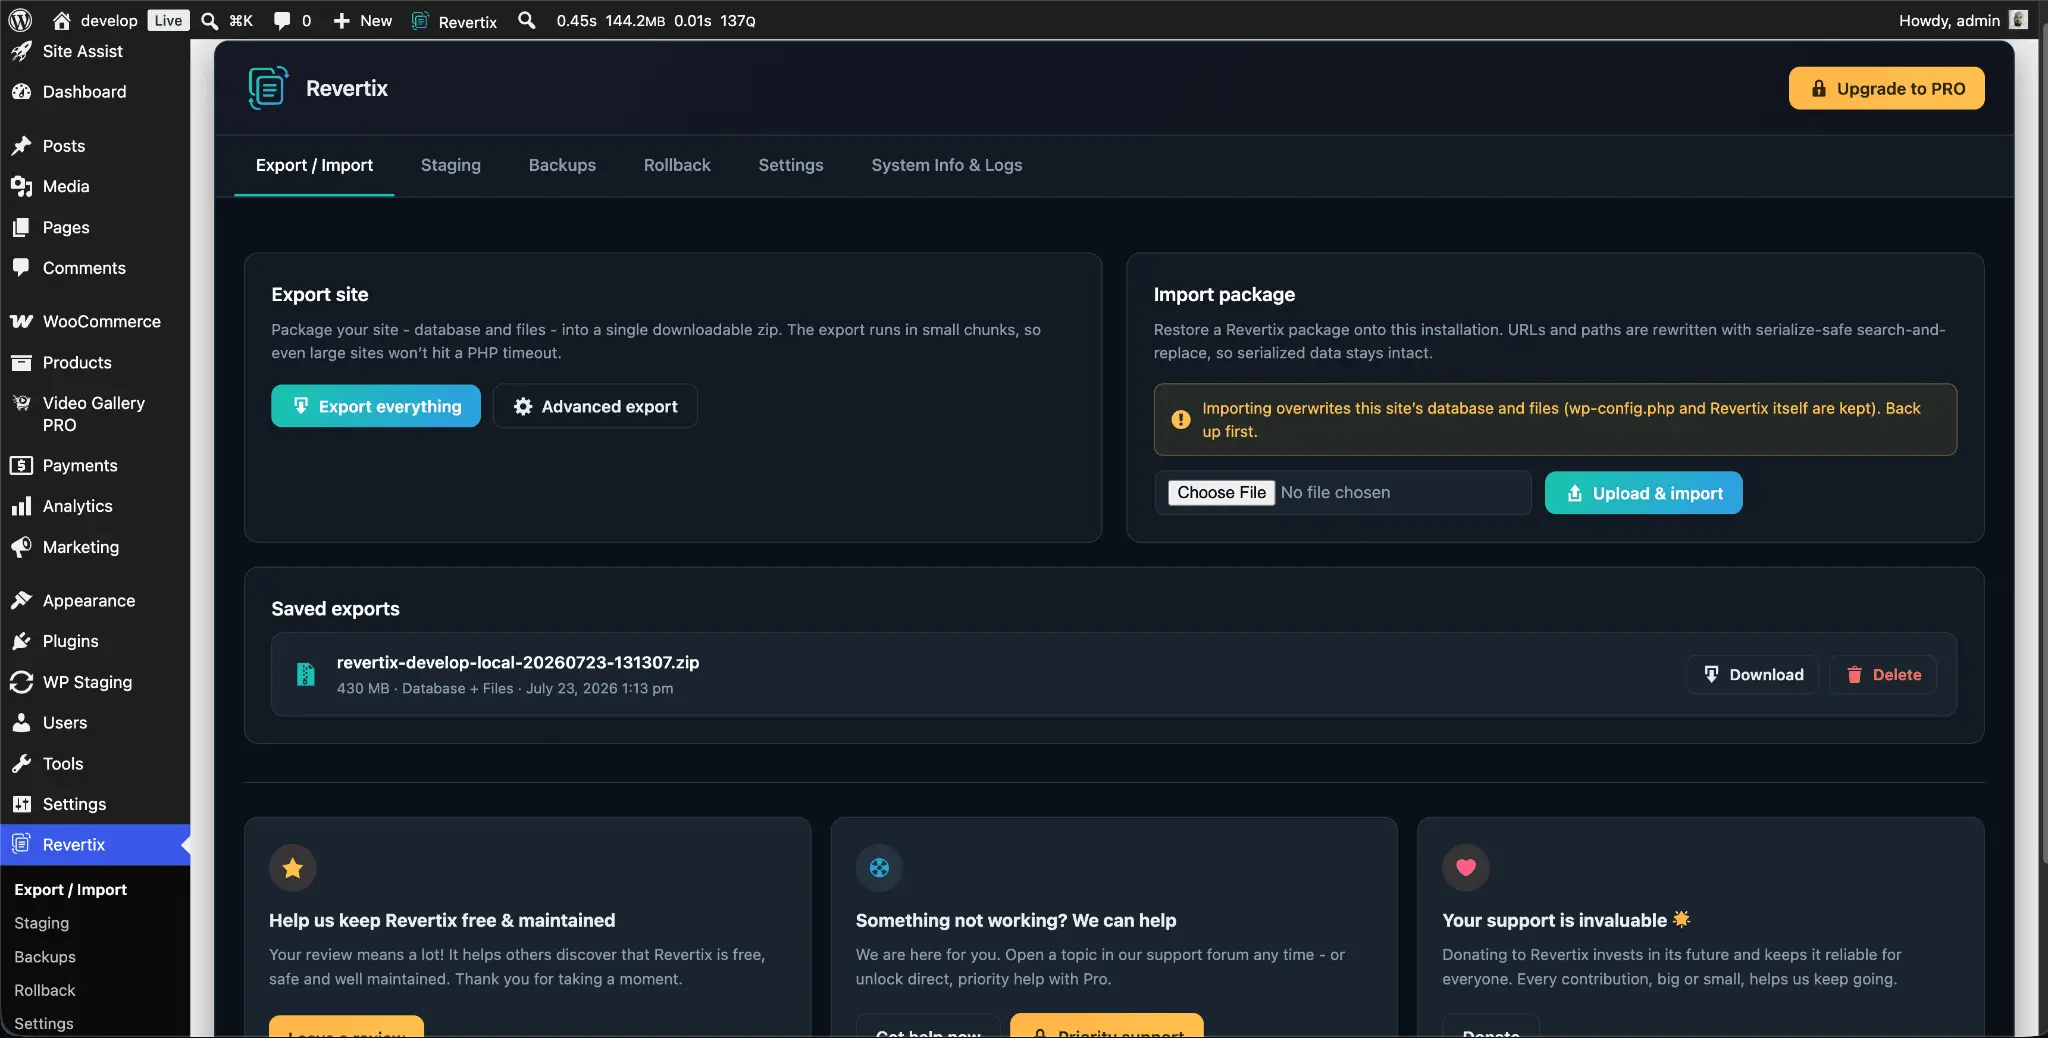Screen dimensions: 2048x1038
Task: Delete the saved export zip
Action: [x=1883, y=674]
